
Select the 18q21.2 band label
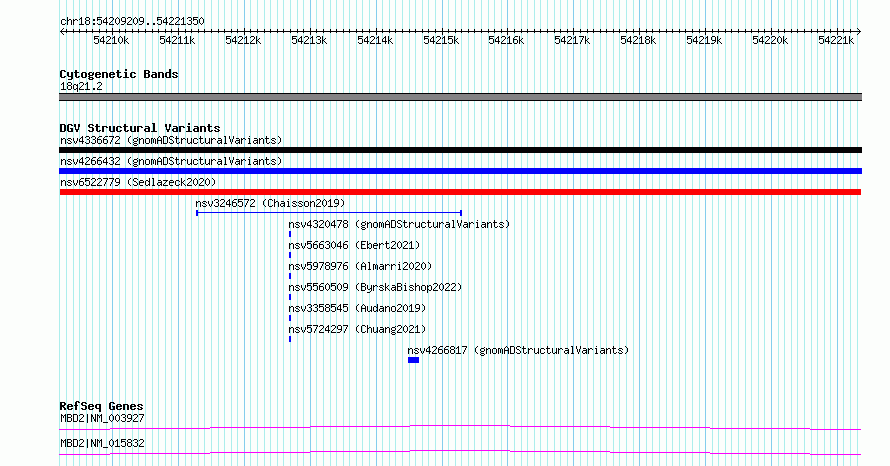tap(81, 86)
